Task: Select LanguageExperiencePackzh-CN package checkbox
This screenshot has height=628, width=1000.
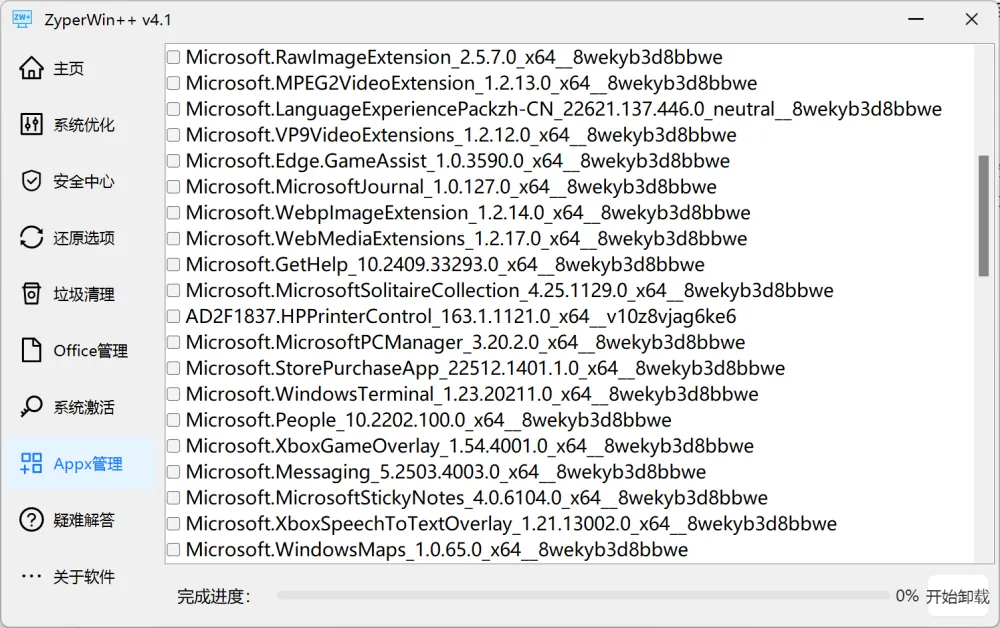Action: (x=173, y=109)
